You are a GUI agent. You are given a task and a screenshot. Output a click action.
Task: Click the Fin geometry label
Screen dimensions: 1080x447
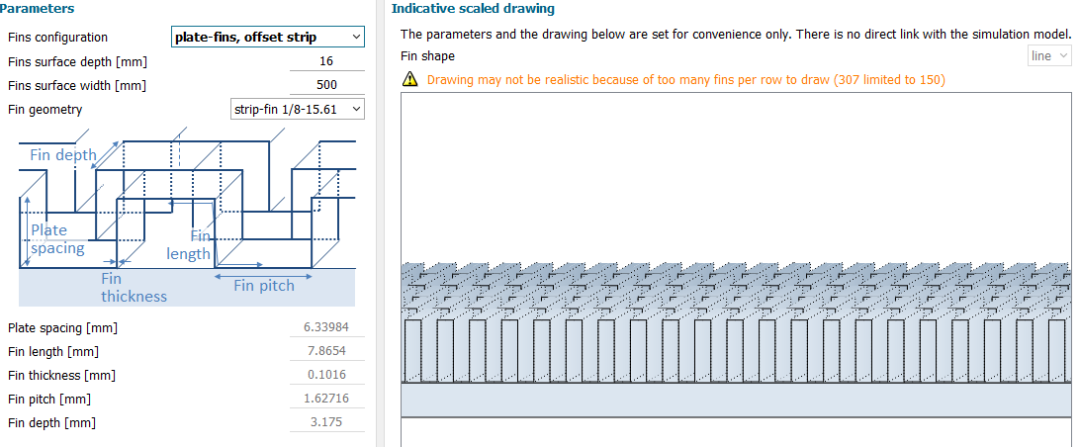[45, 109]
